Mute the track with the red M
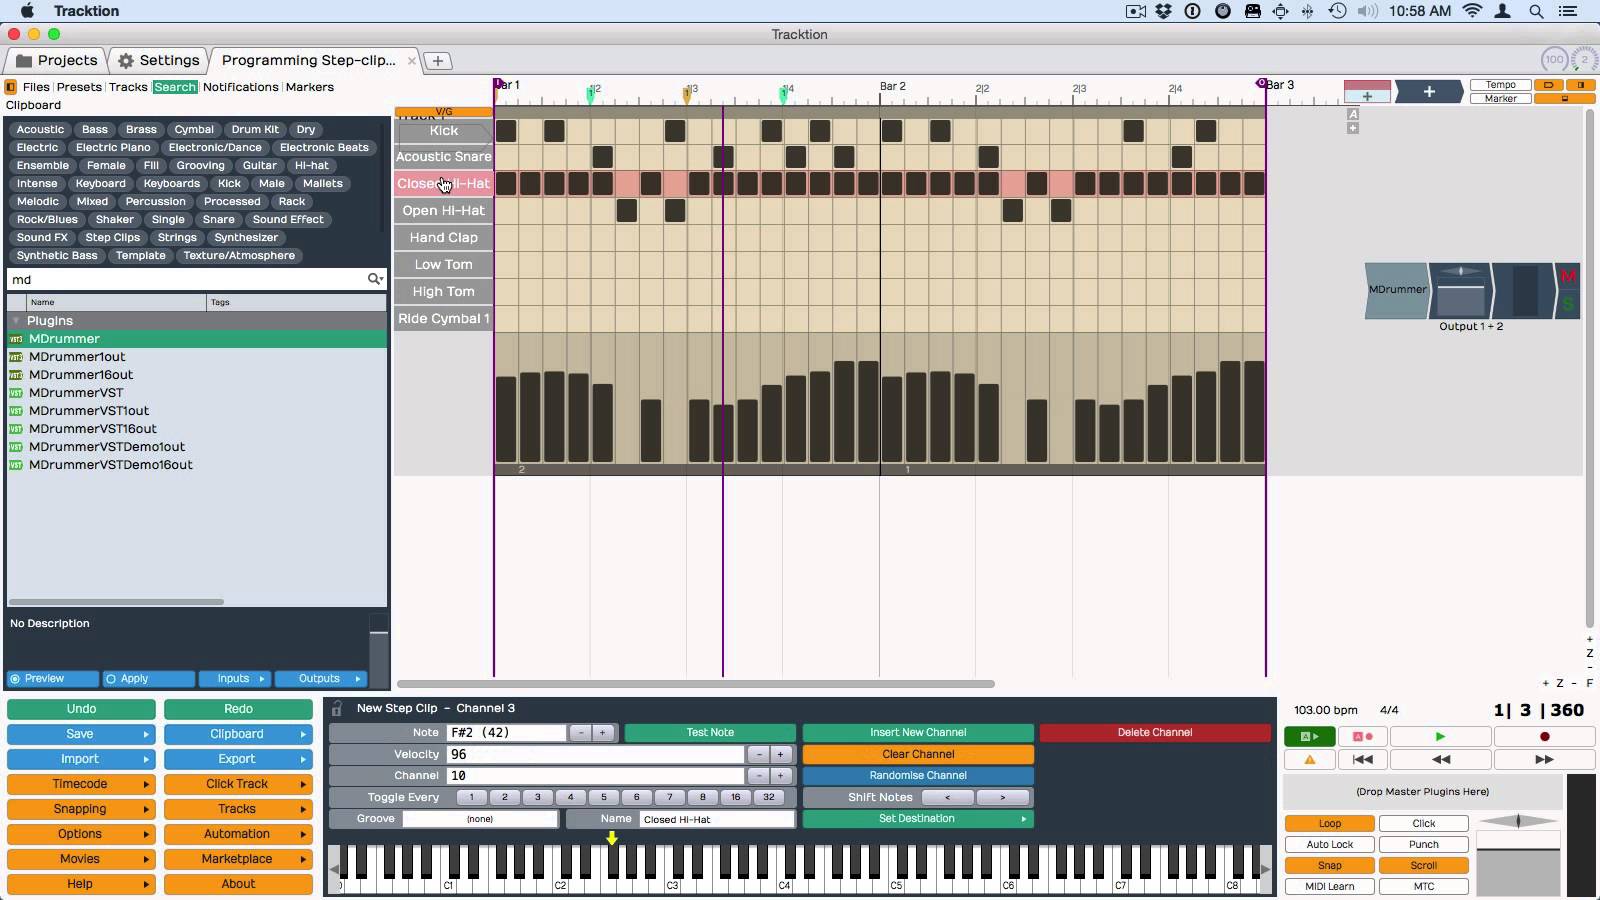The width and height of the screenshot is (1600, 900). [1567, 277]
